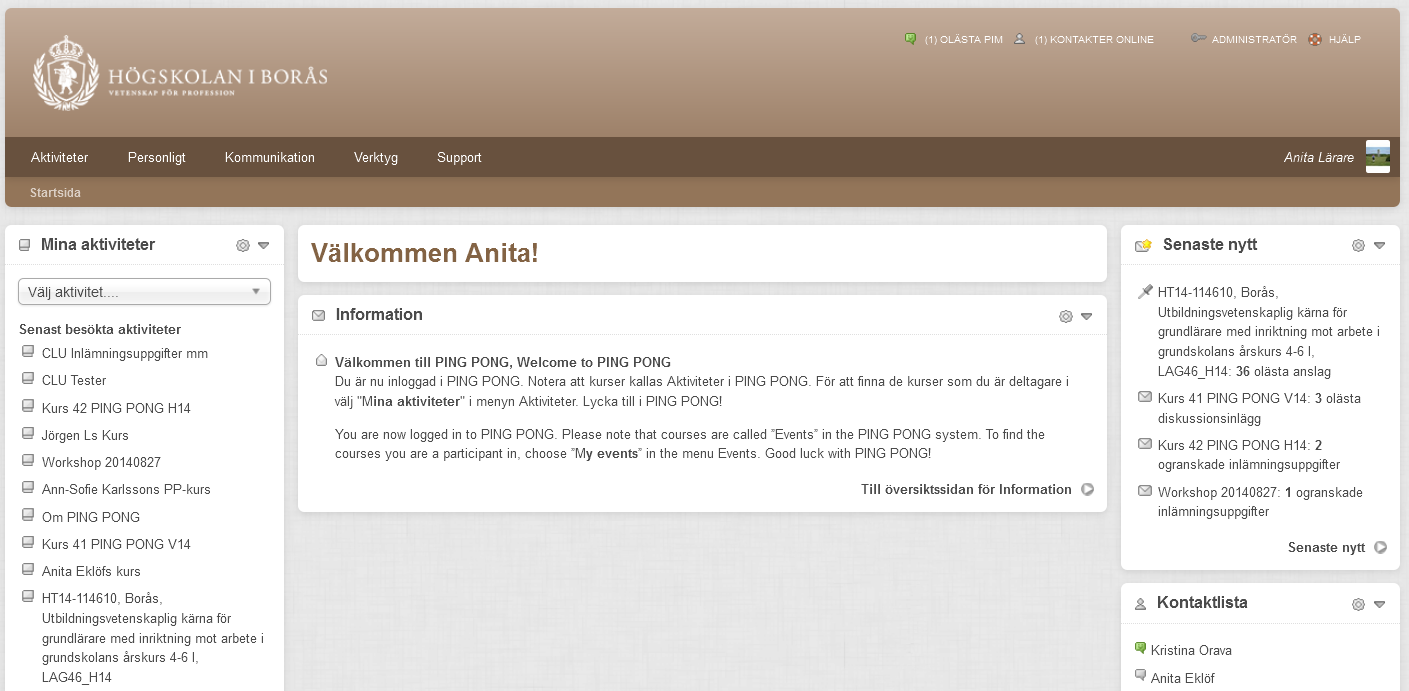Click book icon beside CLU Inlämningsuppgifter mm
Screen dimensions: 1409x691
coord(28,352)
